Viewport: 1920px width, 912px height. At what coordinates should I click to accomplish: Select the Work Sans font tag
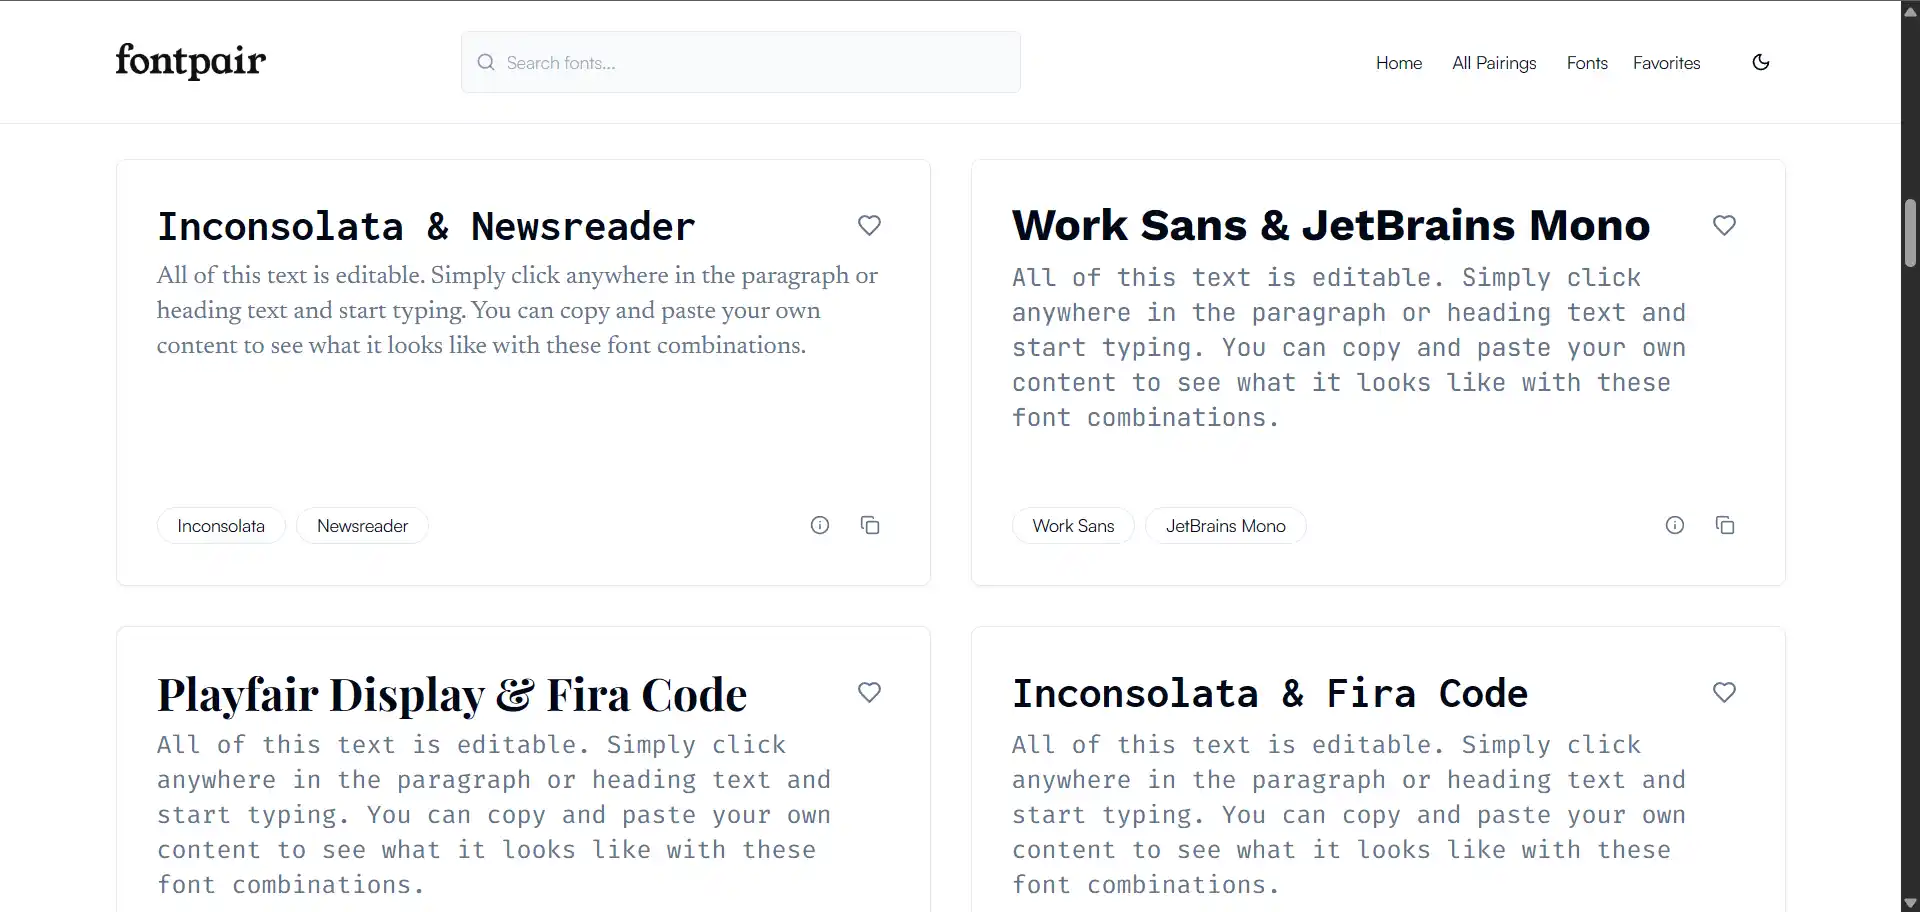[x=1073, y=526]
